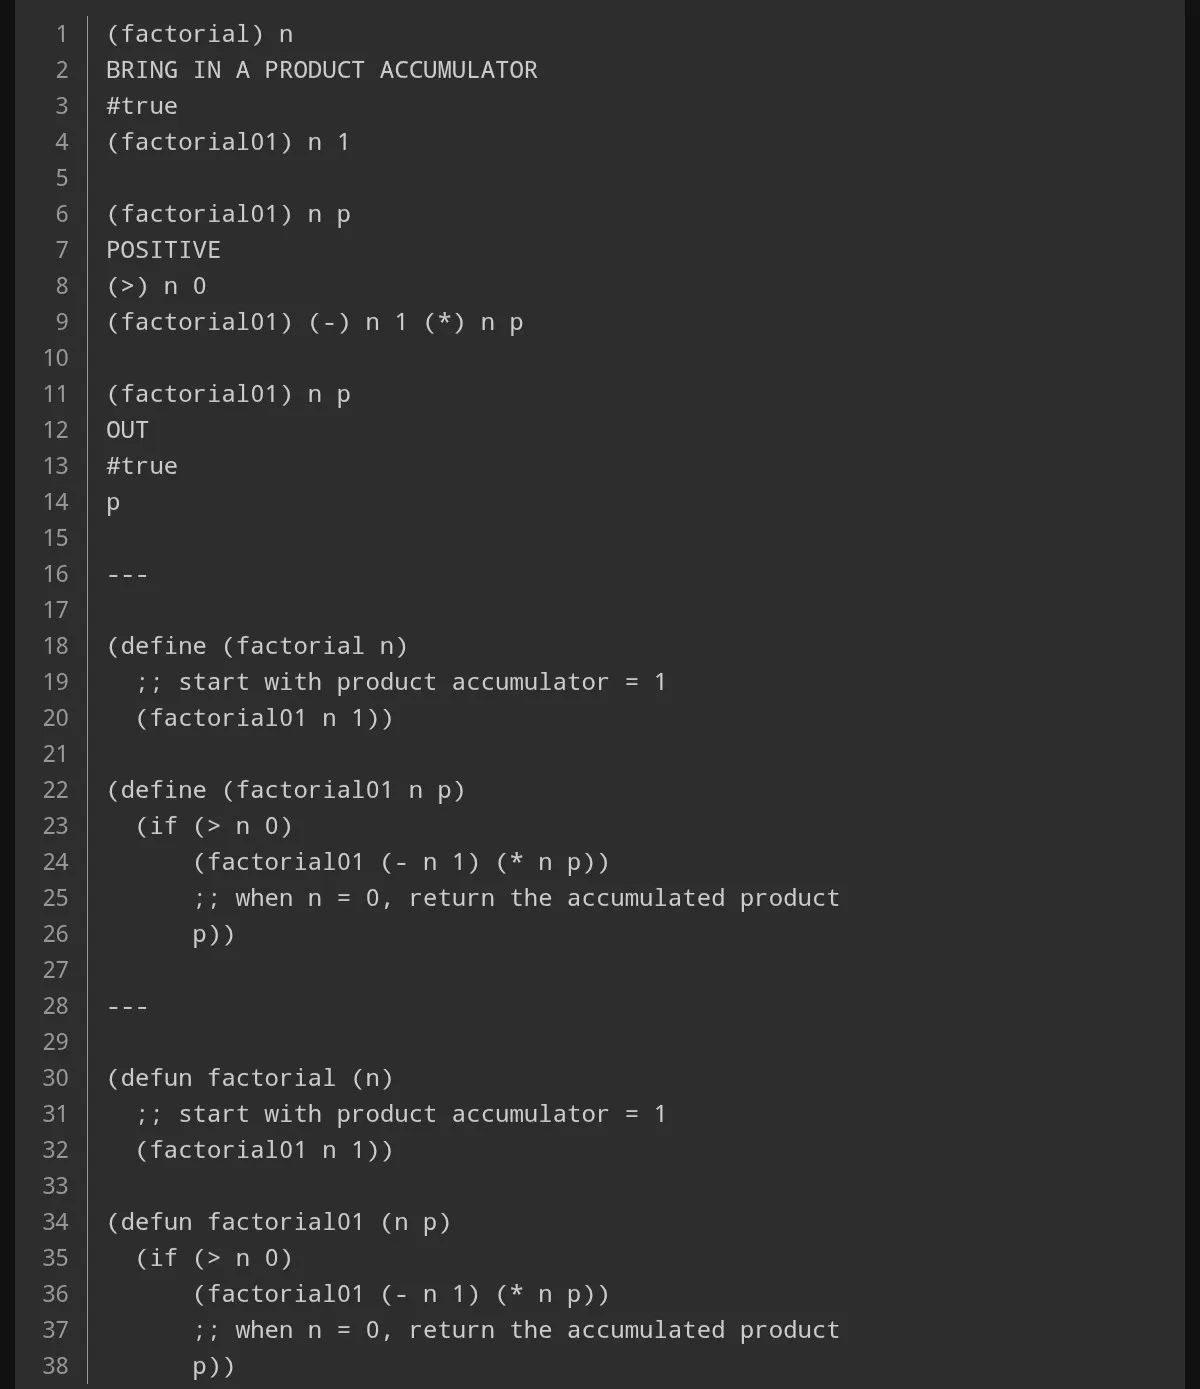This screenshot has width=1200, height=1389.
Task: Click the (*) operator on line 9
Action: click(444, 322)
